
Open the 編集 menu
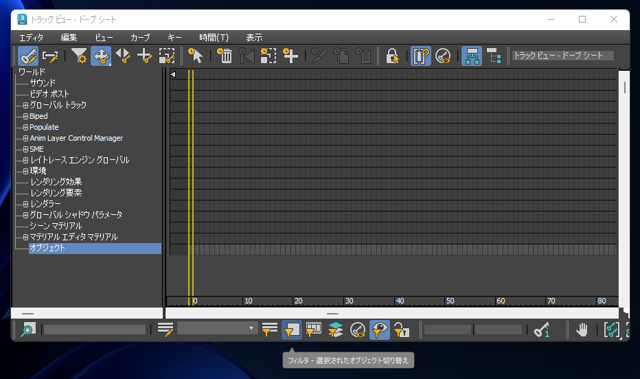[x=69, y=38]
